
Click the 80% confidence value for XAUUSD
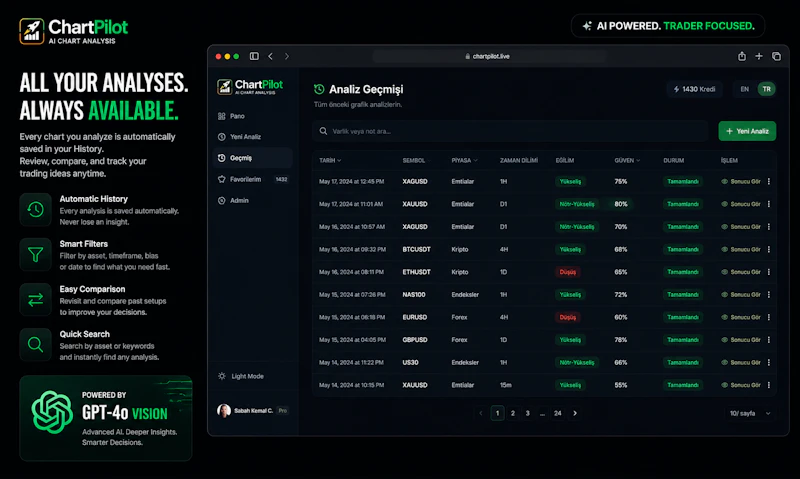pyautogui.click(x=621, y=204)
